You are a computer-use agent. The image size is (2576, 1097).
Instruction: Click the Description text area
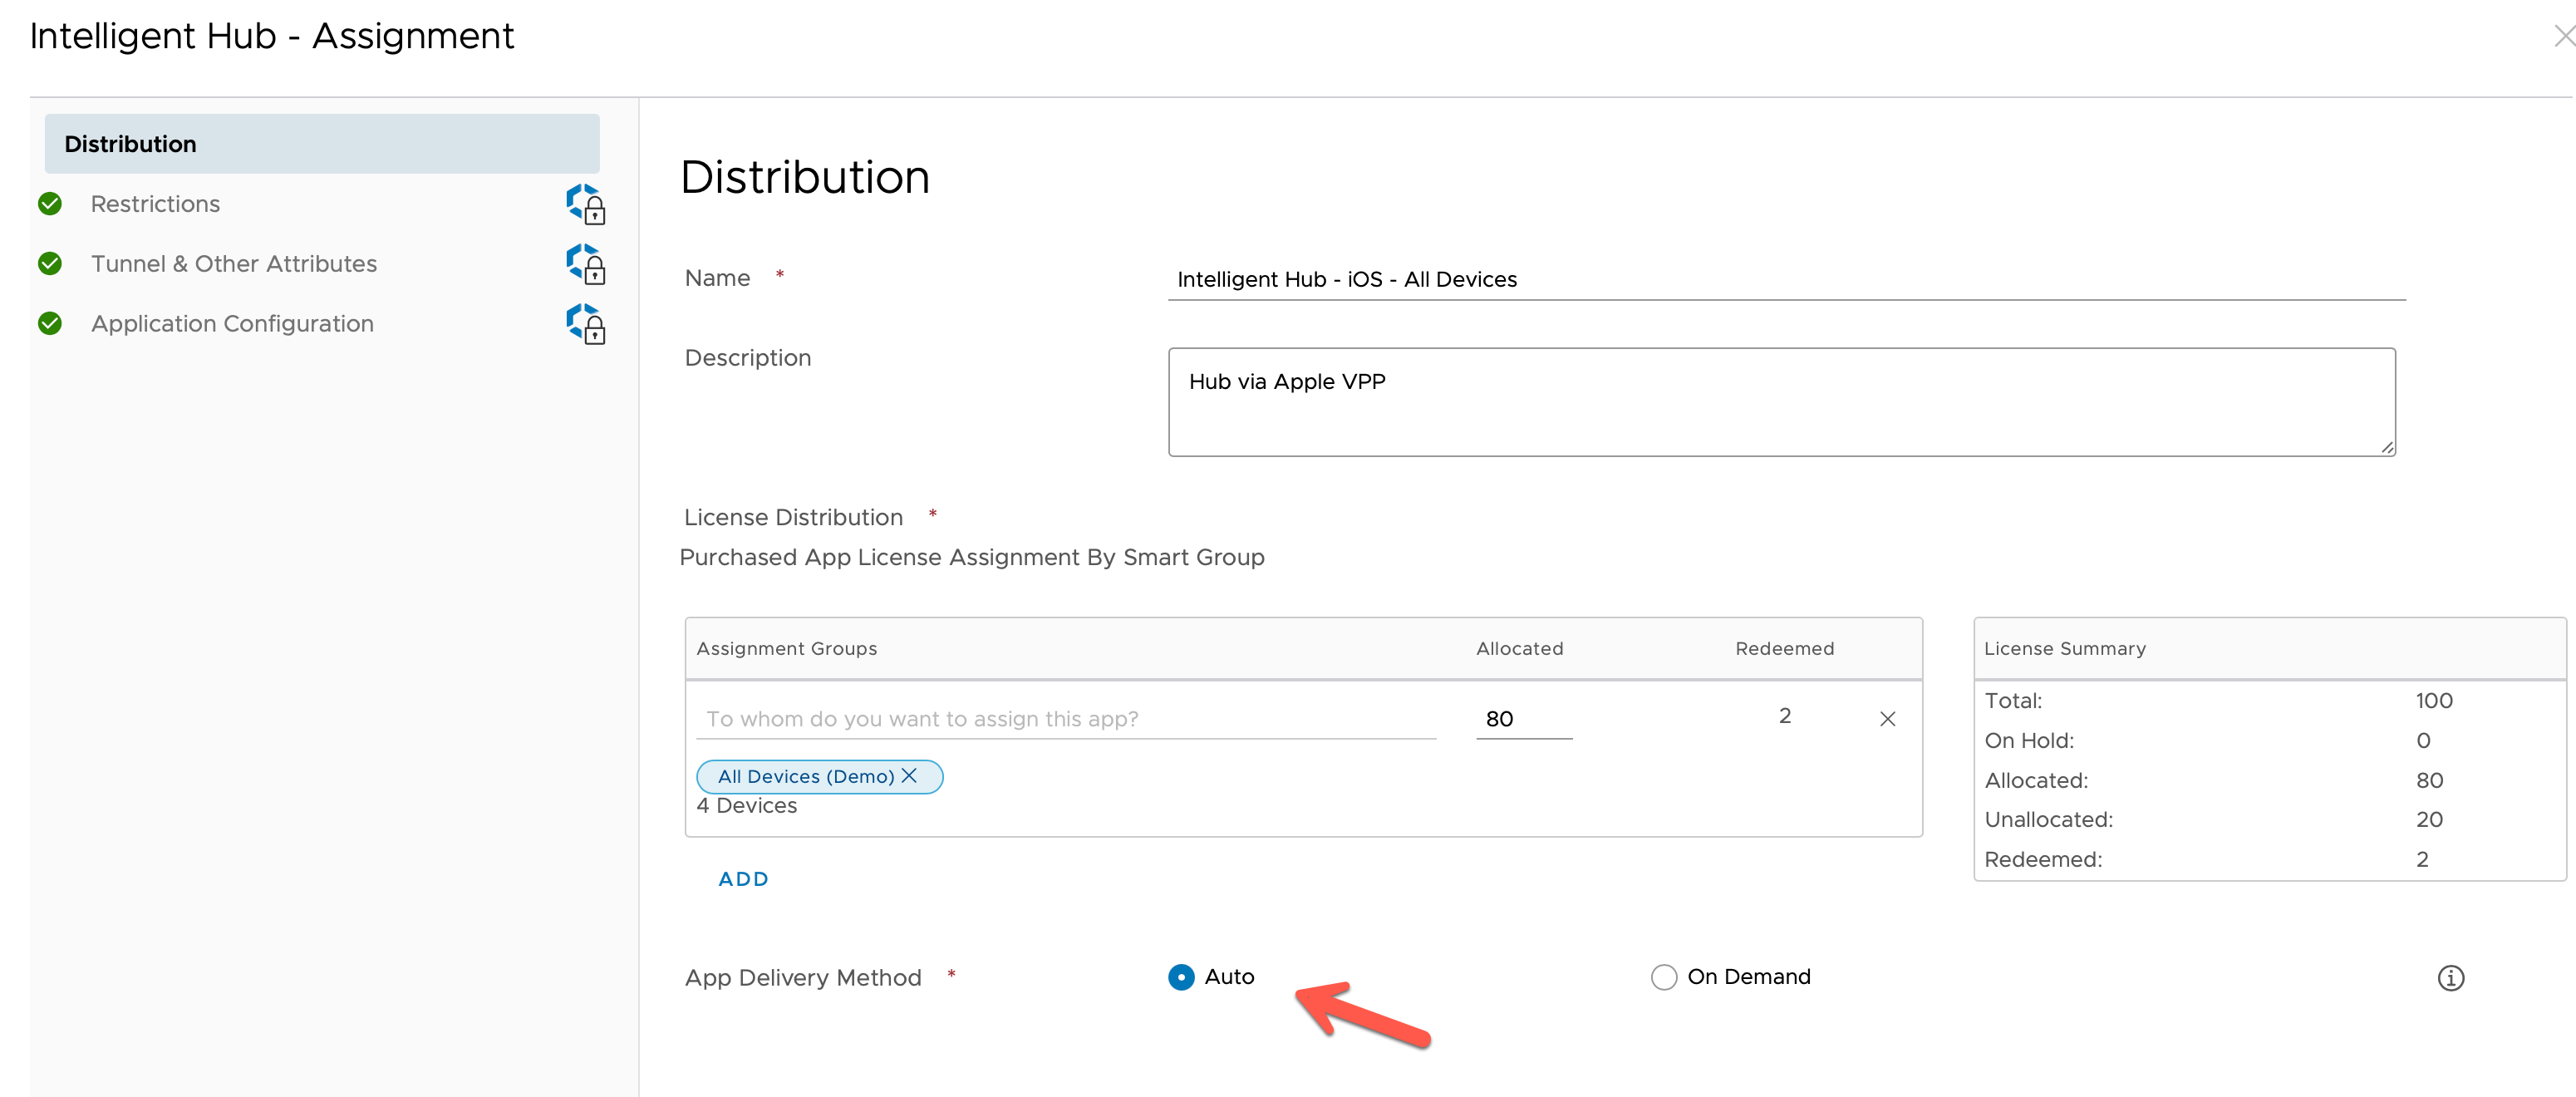pos(1780,402)
